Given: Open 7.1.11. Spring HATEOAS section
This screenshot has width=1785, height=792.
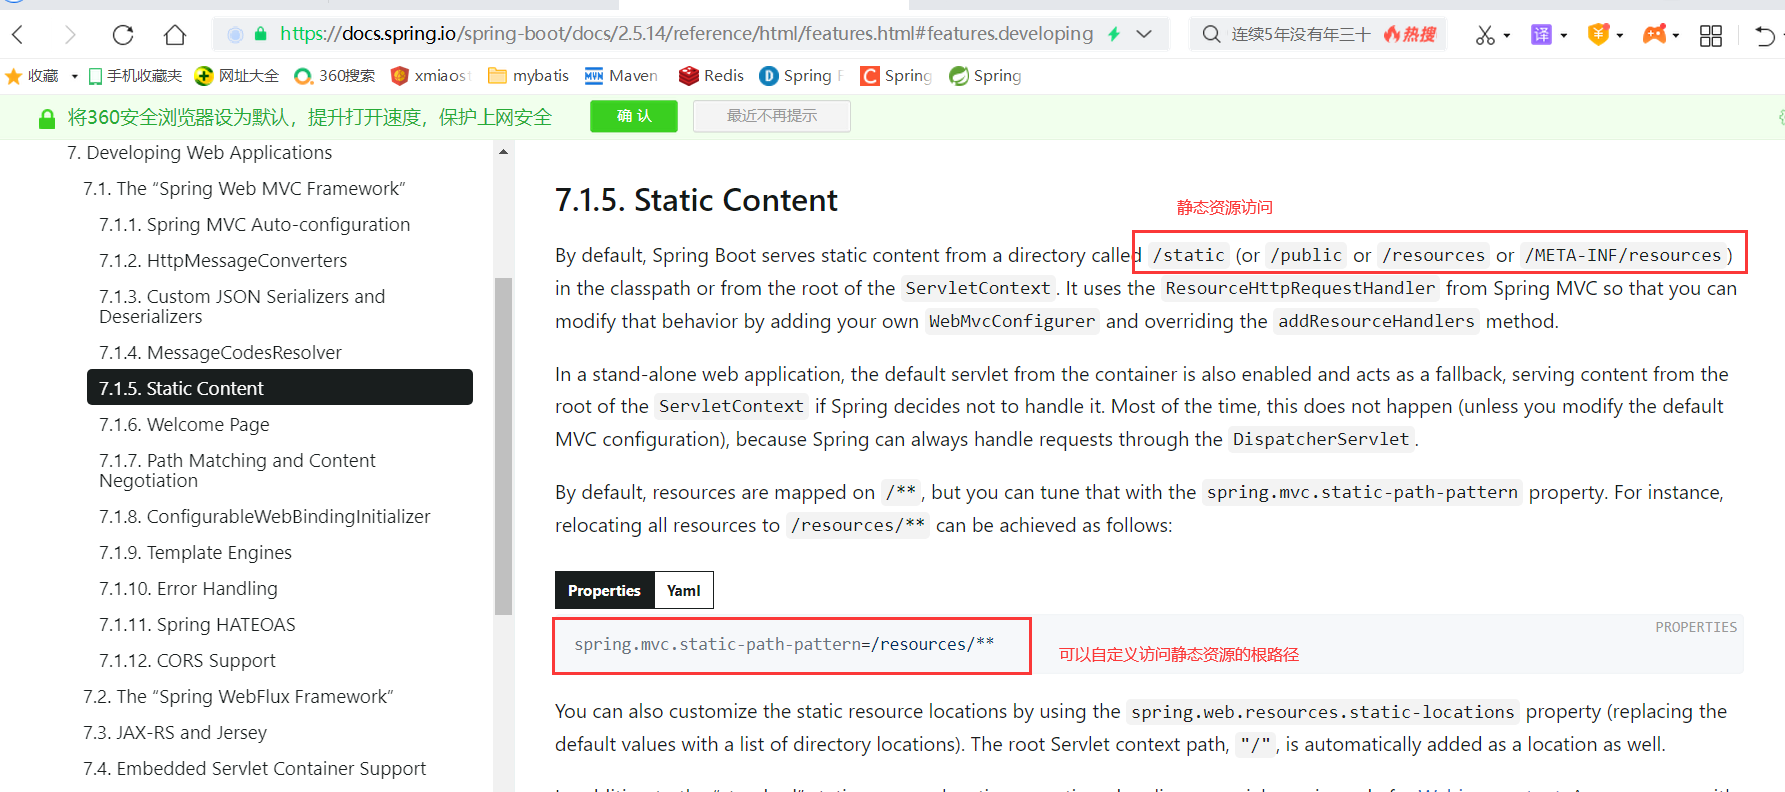Looking at the screenshot, I should (197, 625).
